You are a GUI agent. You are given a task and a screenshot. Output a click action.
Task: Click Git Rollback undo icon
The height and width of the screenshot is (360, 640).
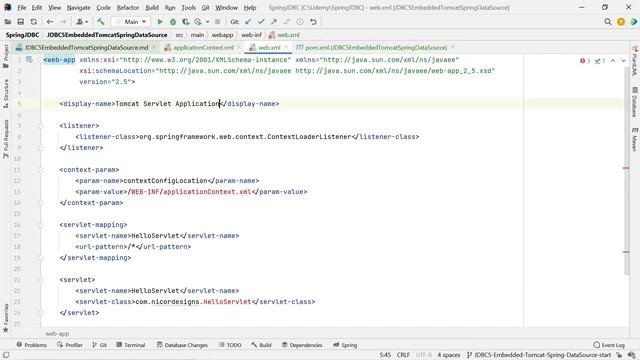(x=313, y=22)
